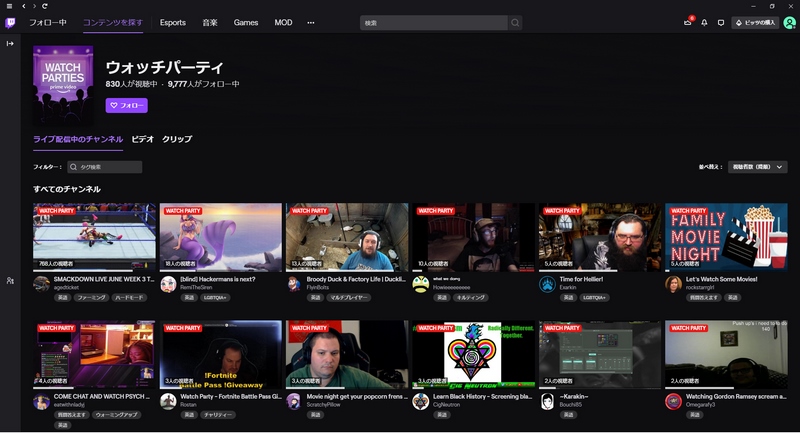Click マルチプレイヤー tag under FlyinBolts
The height and width of the screenshot is (433, 800).
coord(348,298)
